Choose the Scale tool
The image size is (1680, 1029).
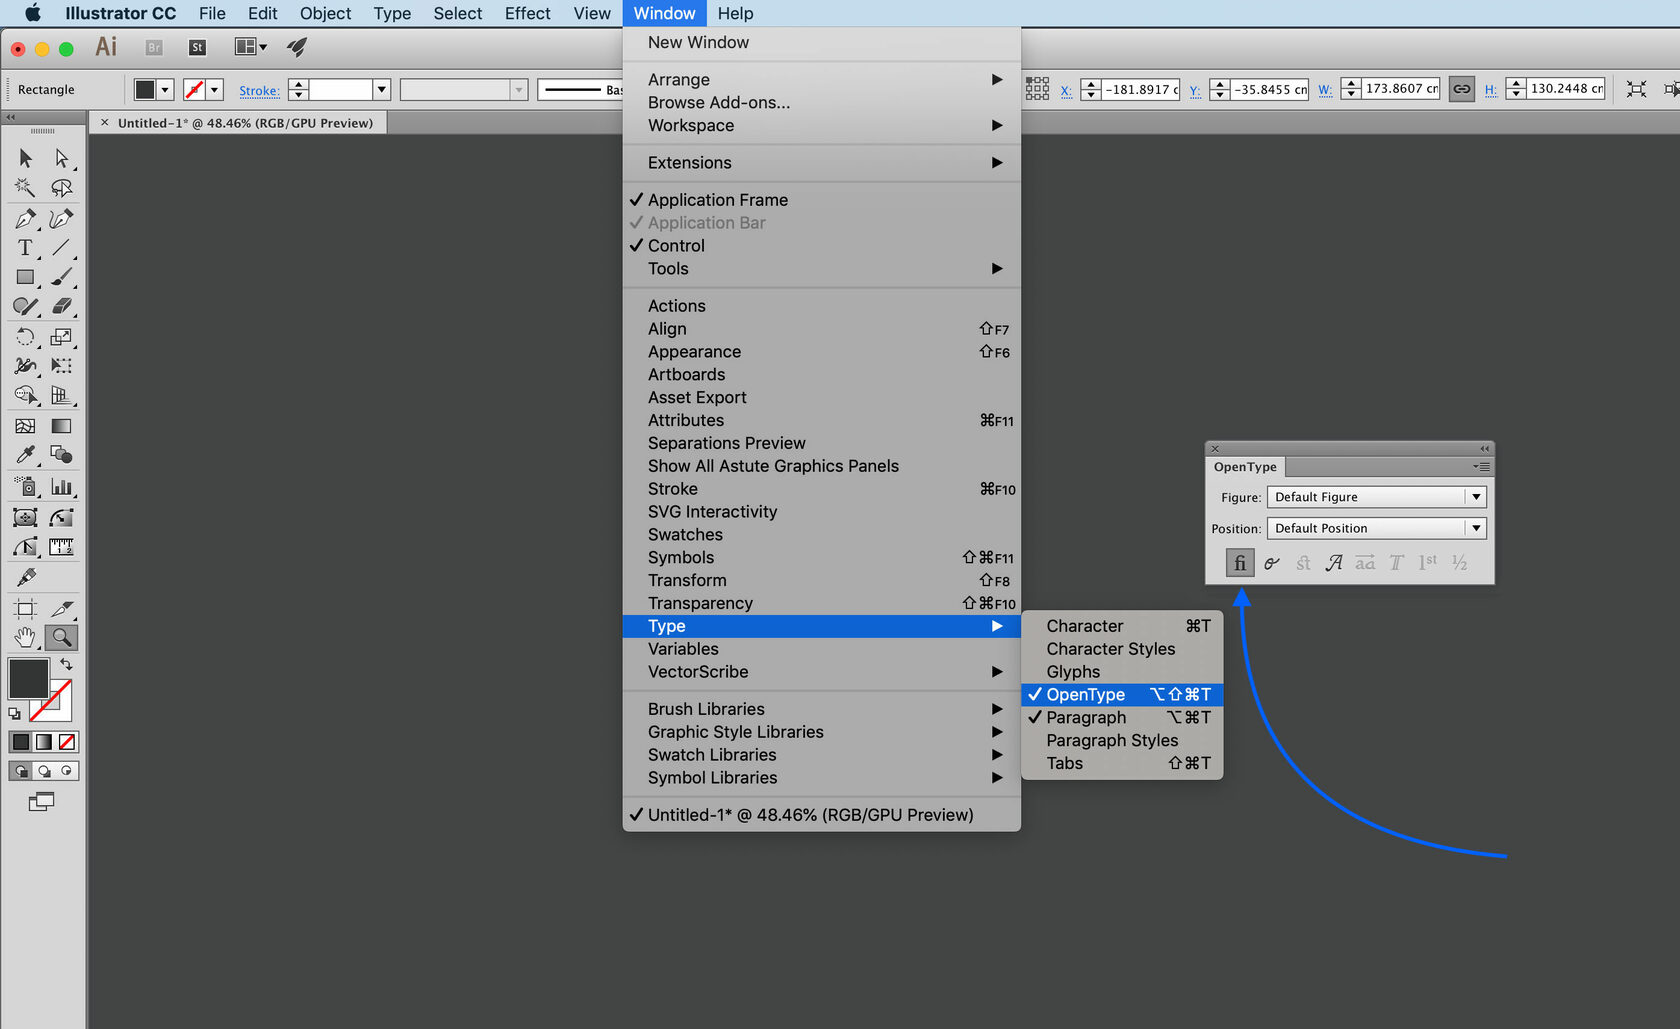coord(62,337)
